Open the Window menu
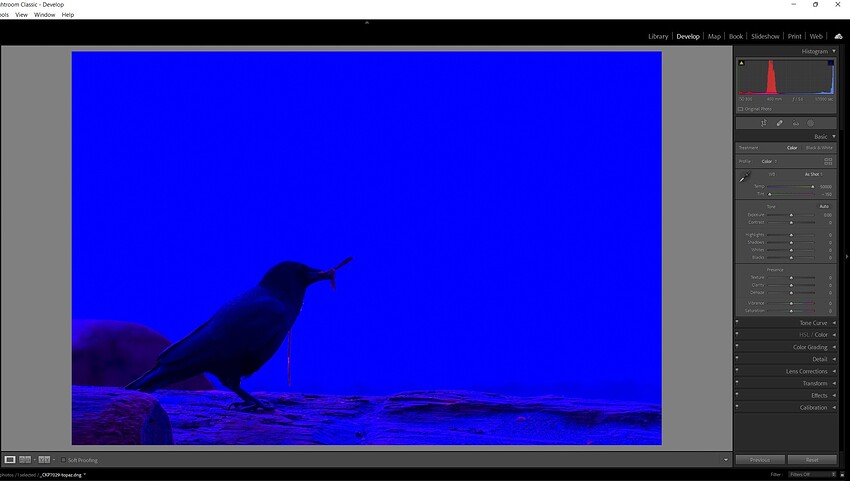The image size is (850, 481). [x=45, y=15]
